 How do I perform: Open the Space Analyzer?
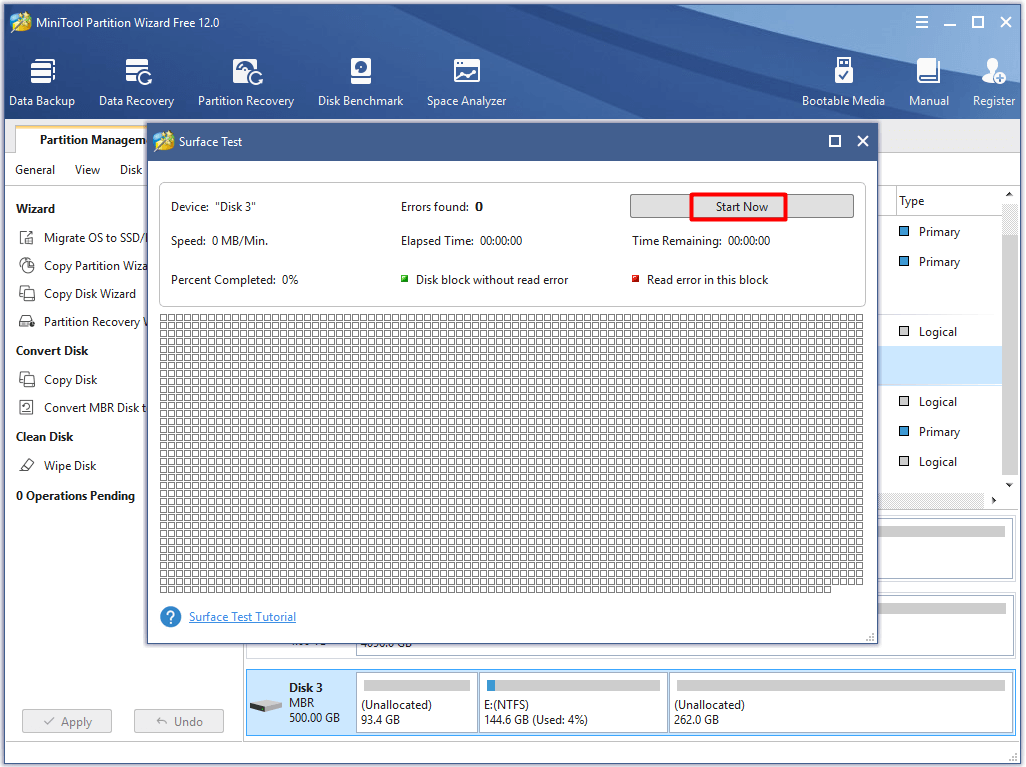click(466, 80)
